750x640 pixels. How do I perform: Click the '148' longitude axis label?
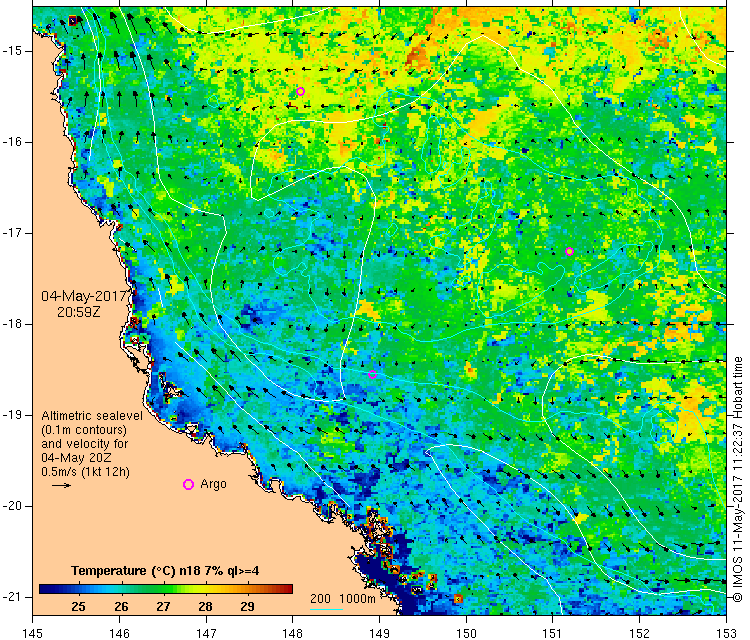tap(293, 633)
